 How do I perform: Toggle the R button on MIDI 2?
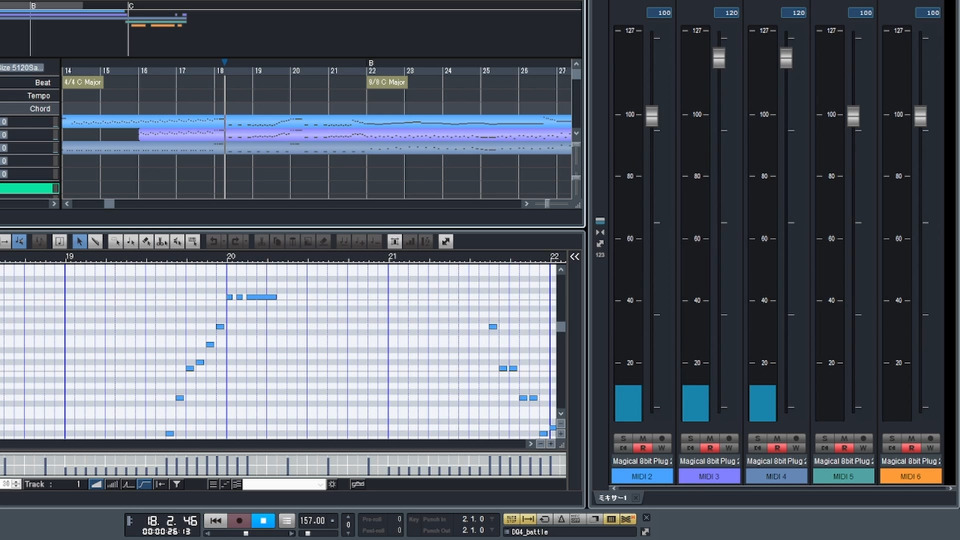click(642, 448)
